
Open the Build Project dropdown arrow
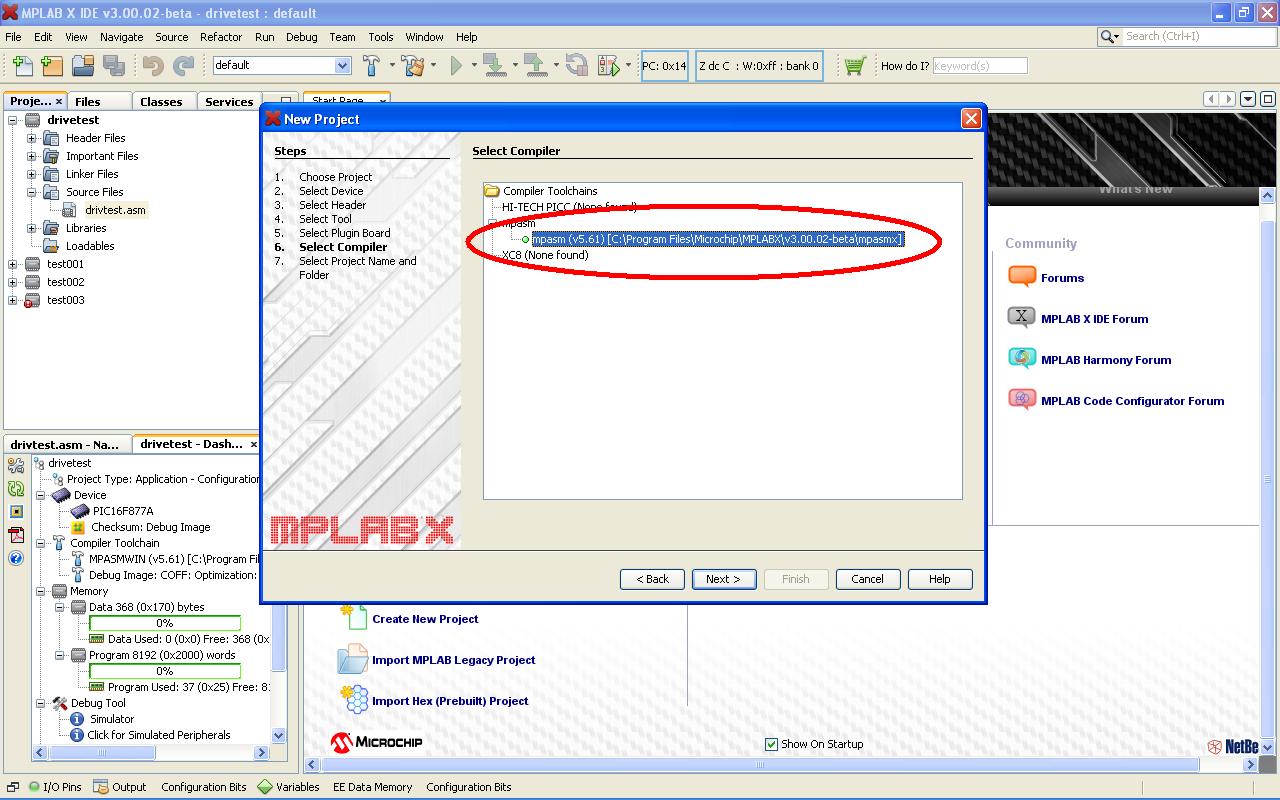pyautogui.click(x=390, y=65)
